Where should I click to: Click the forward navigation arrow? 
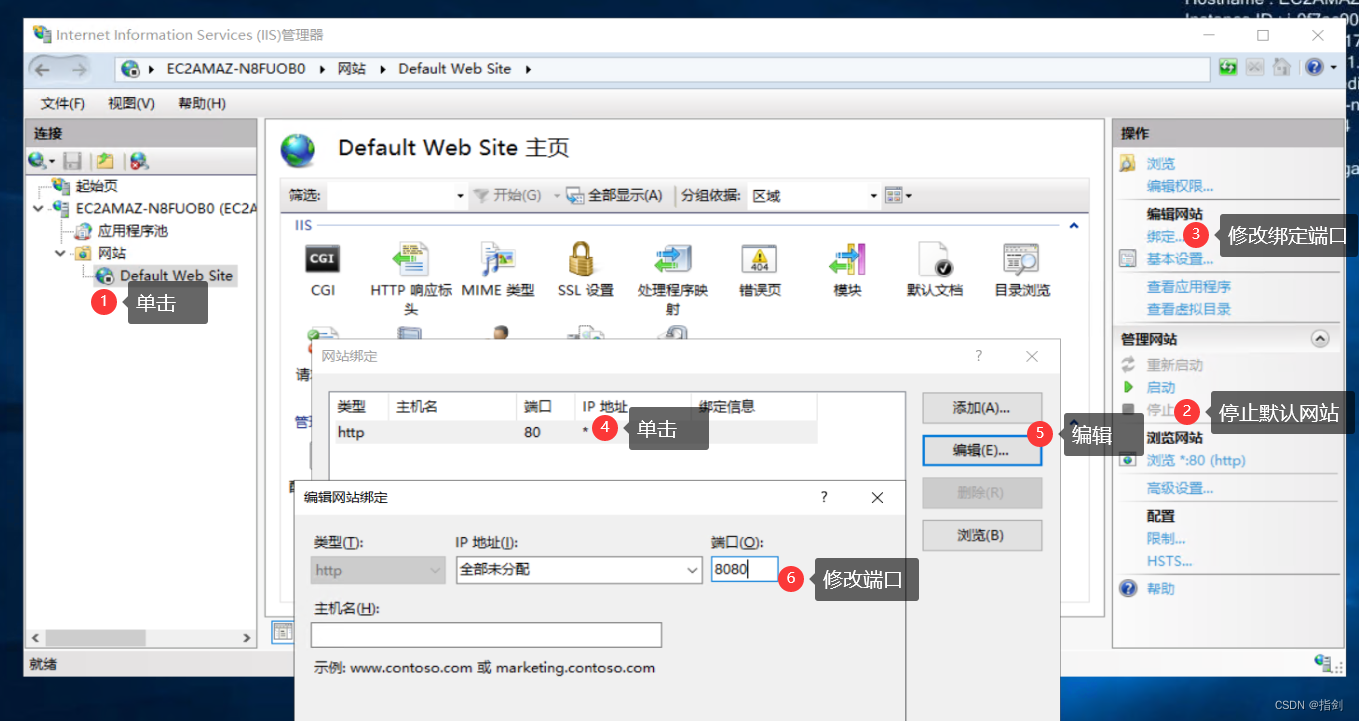pyautogui.click(x=78, y=69)
